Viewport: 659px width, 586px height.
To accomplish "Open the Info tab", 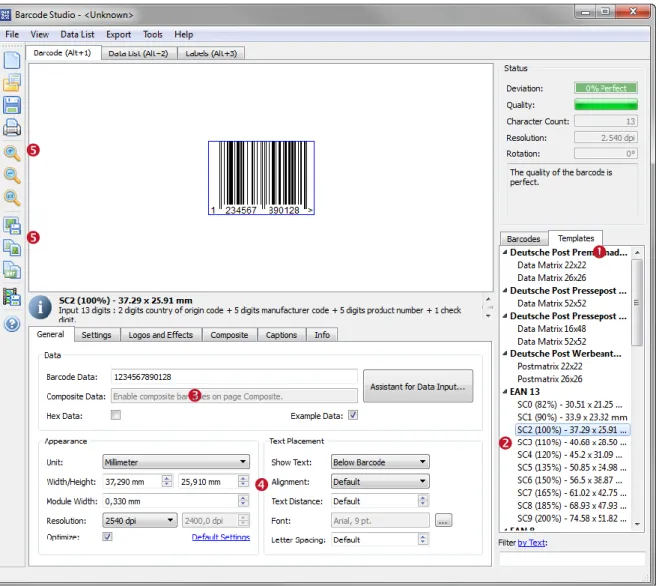I will click(x=322, y=335).
